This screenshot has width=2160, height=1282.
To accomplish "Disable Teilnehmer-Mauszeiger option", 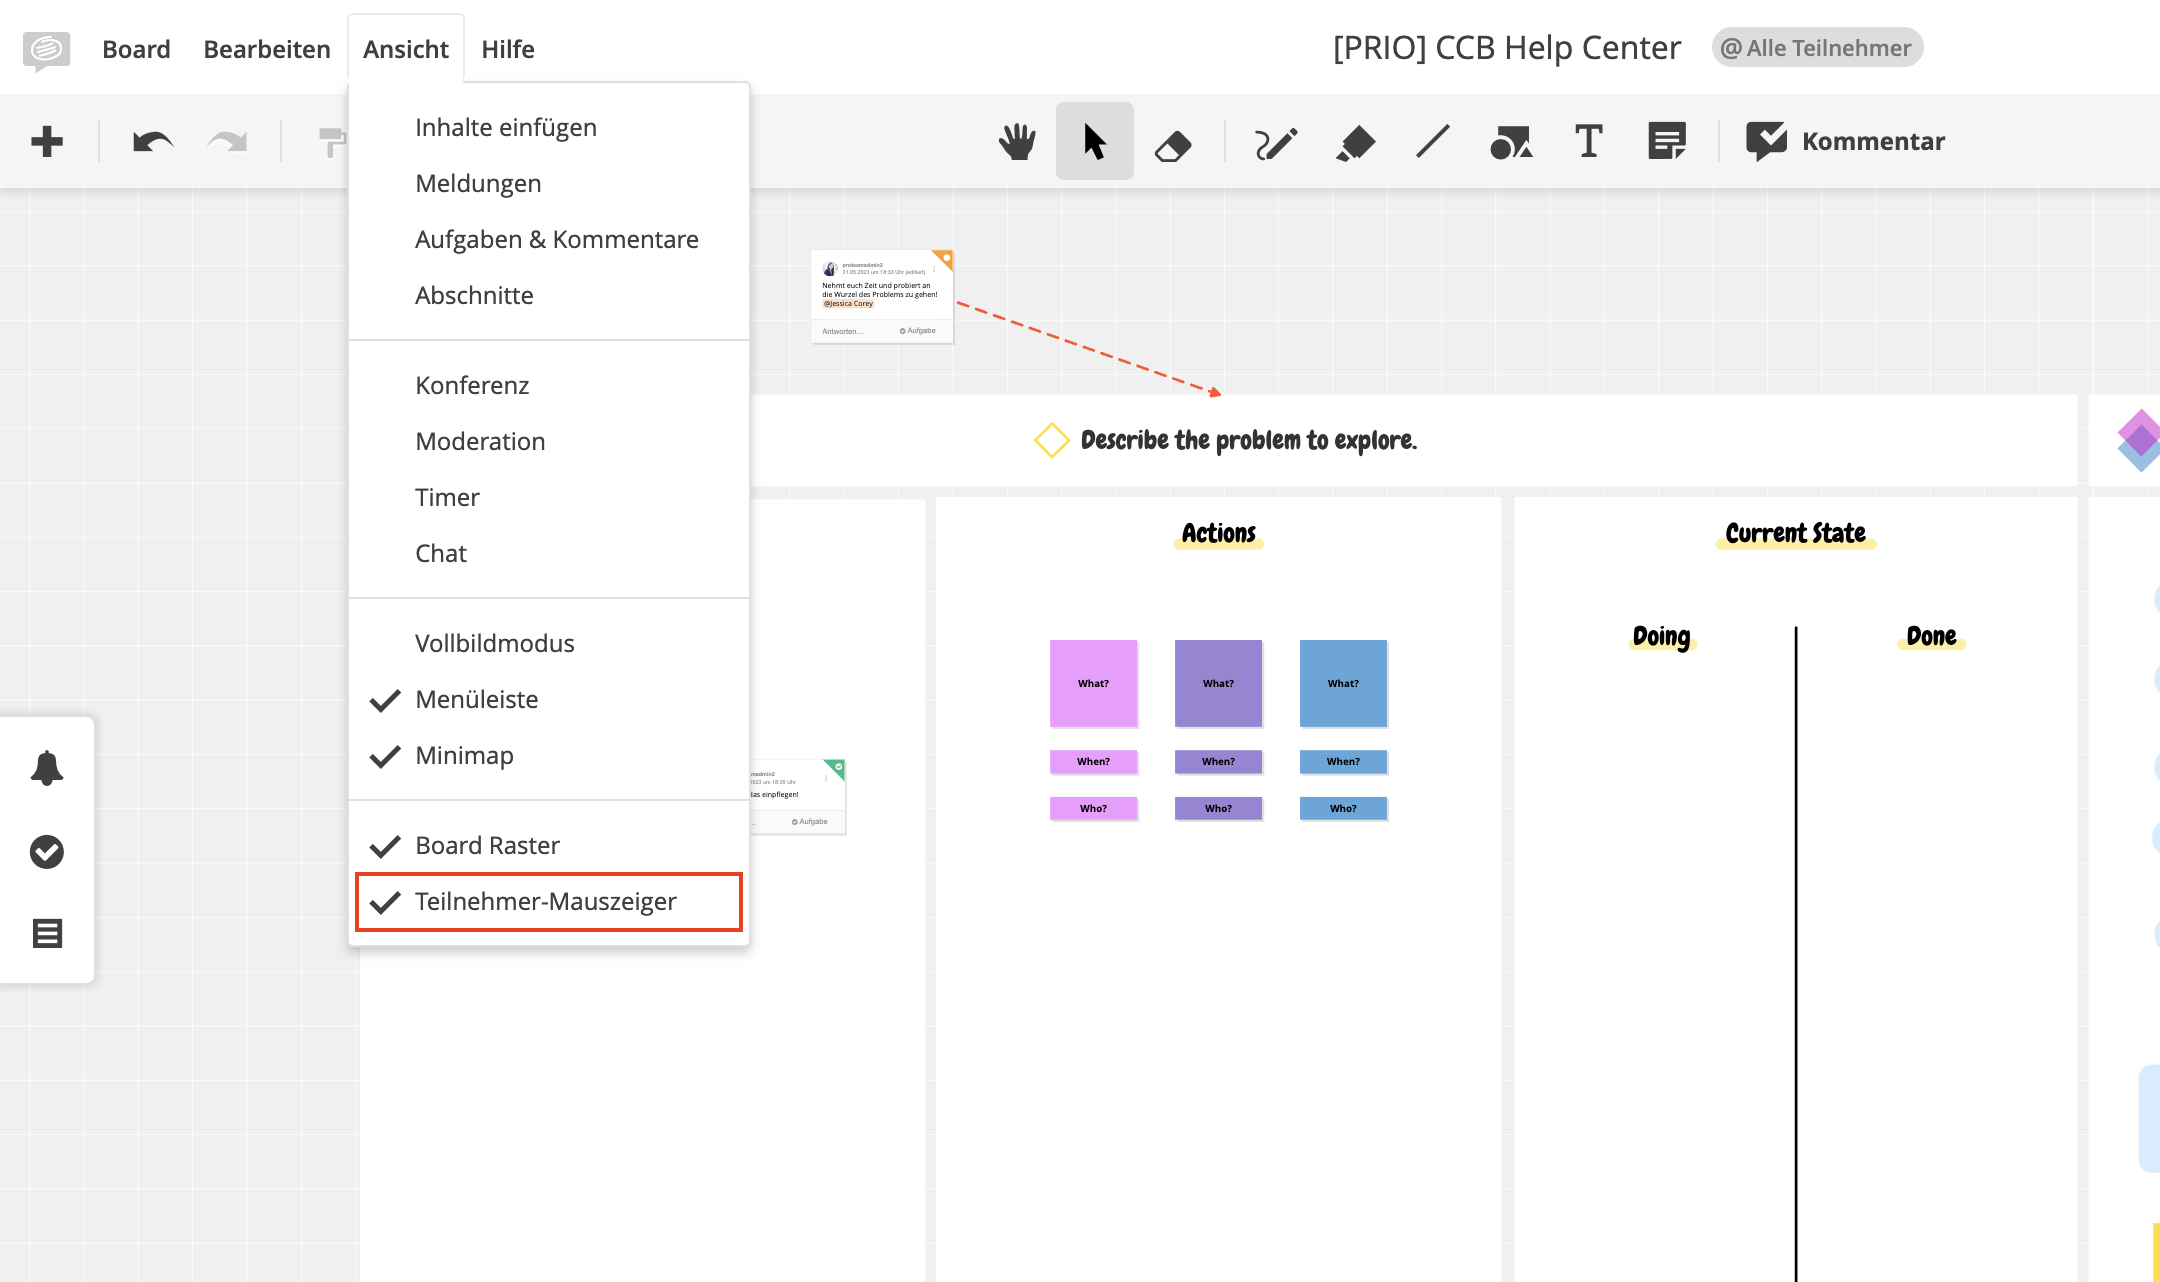I will click(545, 902).
